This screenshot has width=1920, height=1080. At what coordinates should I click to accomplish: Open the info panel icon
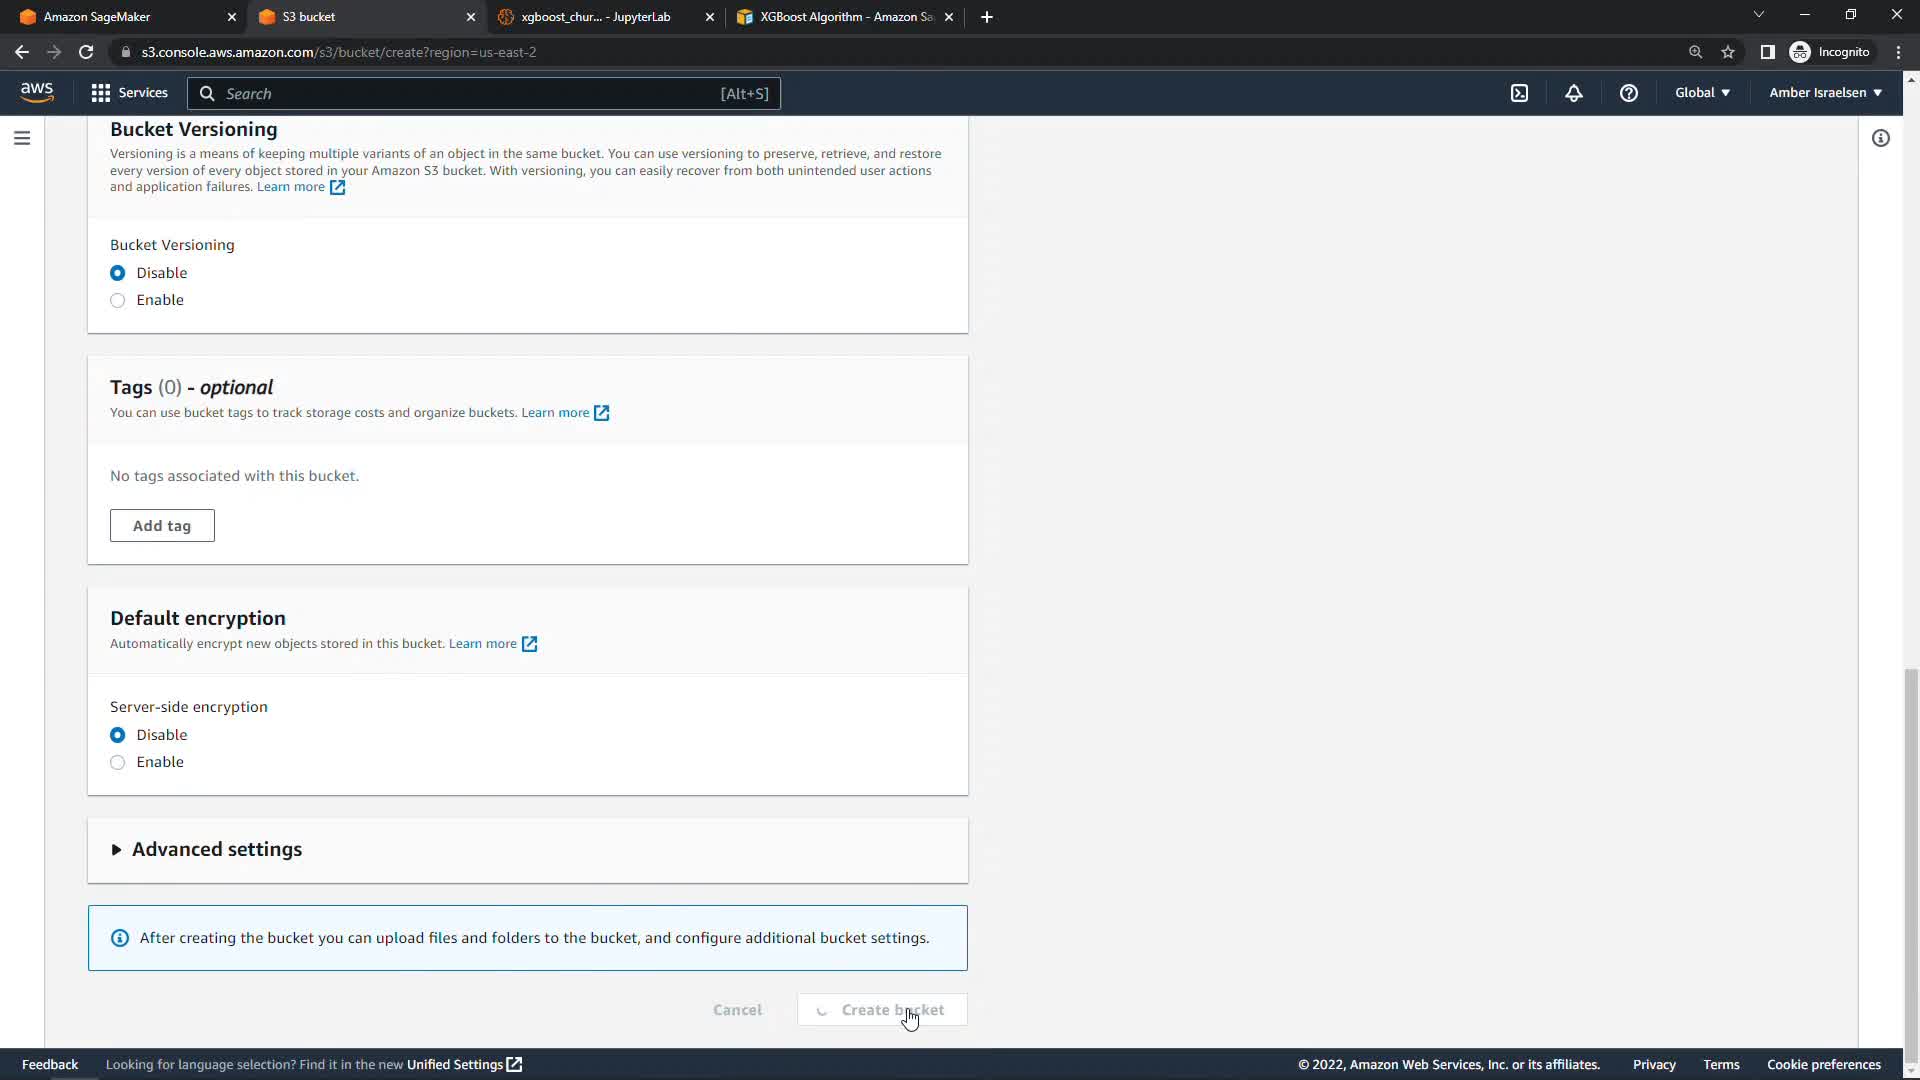pos(1881,138)
